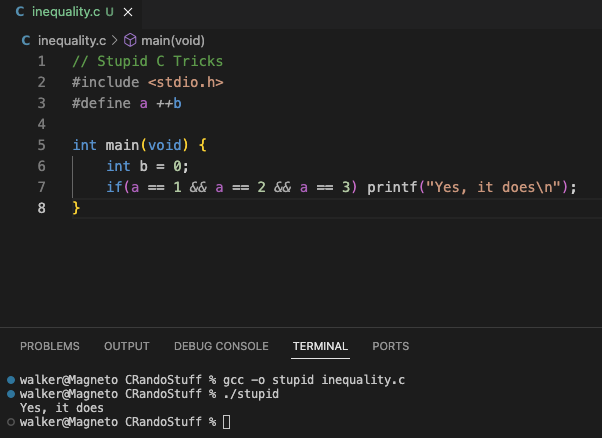Click the terminal cursor at last prompt
Viewport: 602px width, 438px height.
tap(227, 422)
